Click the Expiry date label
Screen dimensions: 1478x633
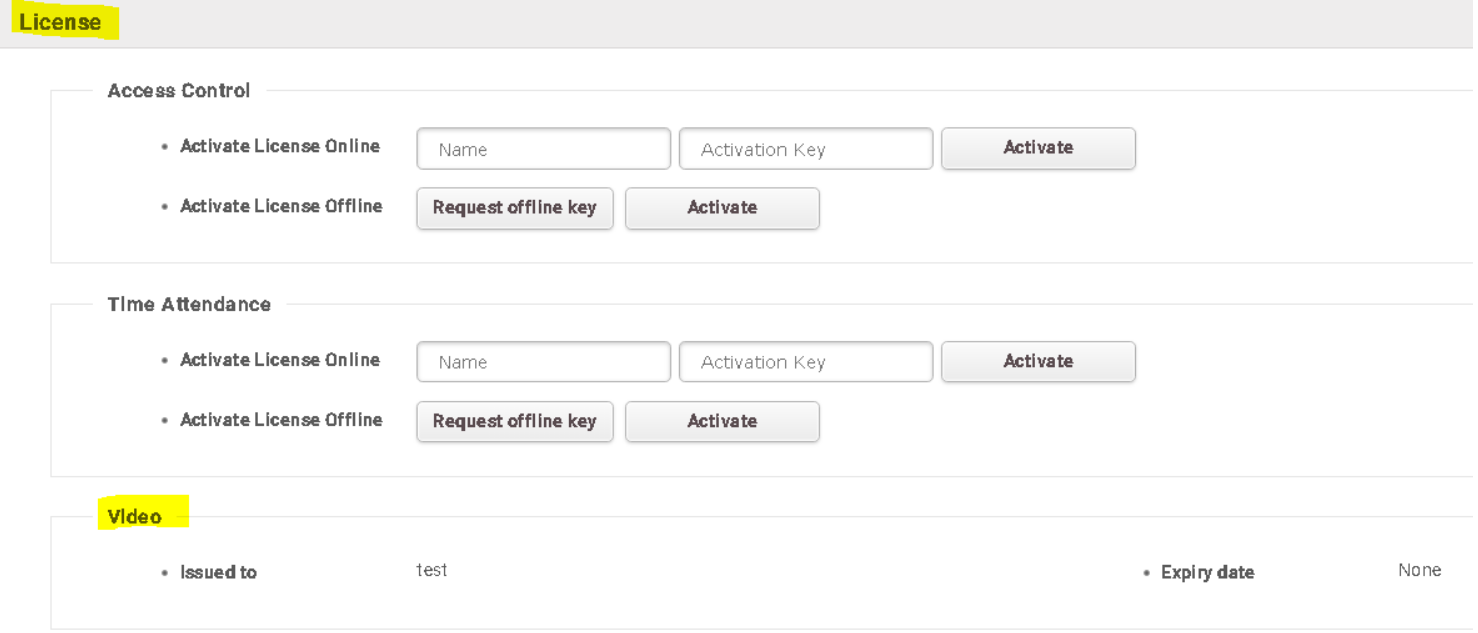click(x=1207, y=573)
